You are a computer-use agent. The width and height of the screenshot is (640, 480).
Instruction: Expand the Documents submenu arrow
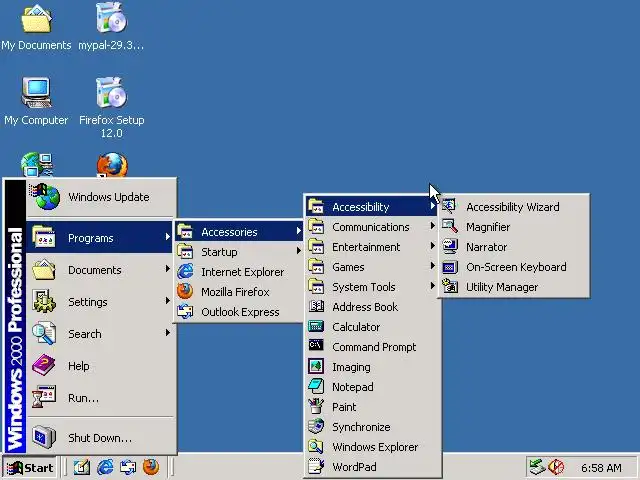tap(167, 269)
